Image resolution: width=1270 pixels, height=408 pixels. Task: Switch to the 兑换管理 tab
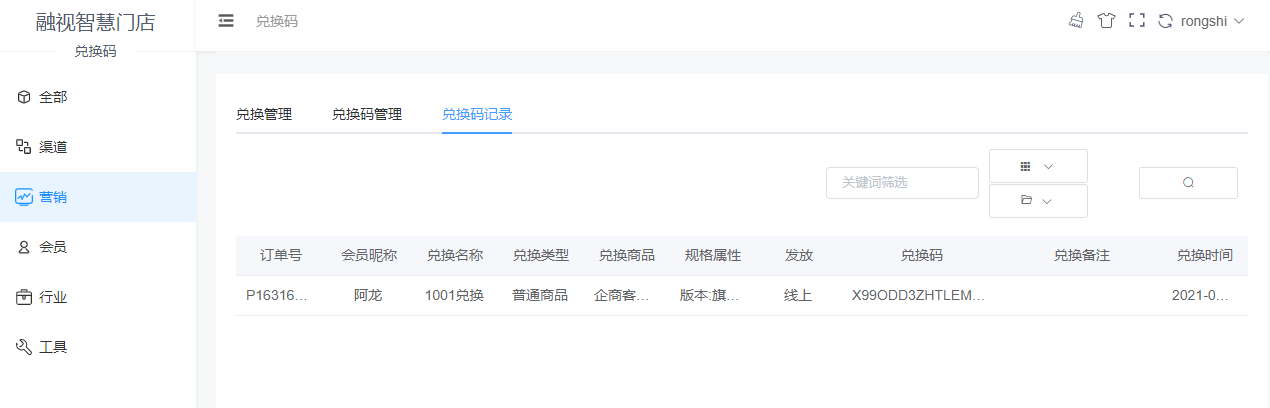pos(264,114)
